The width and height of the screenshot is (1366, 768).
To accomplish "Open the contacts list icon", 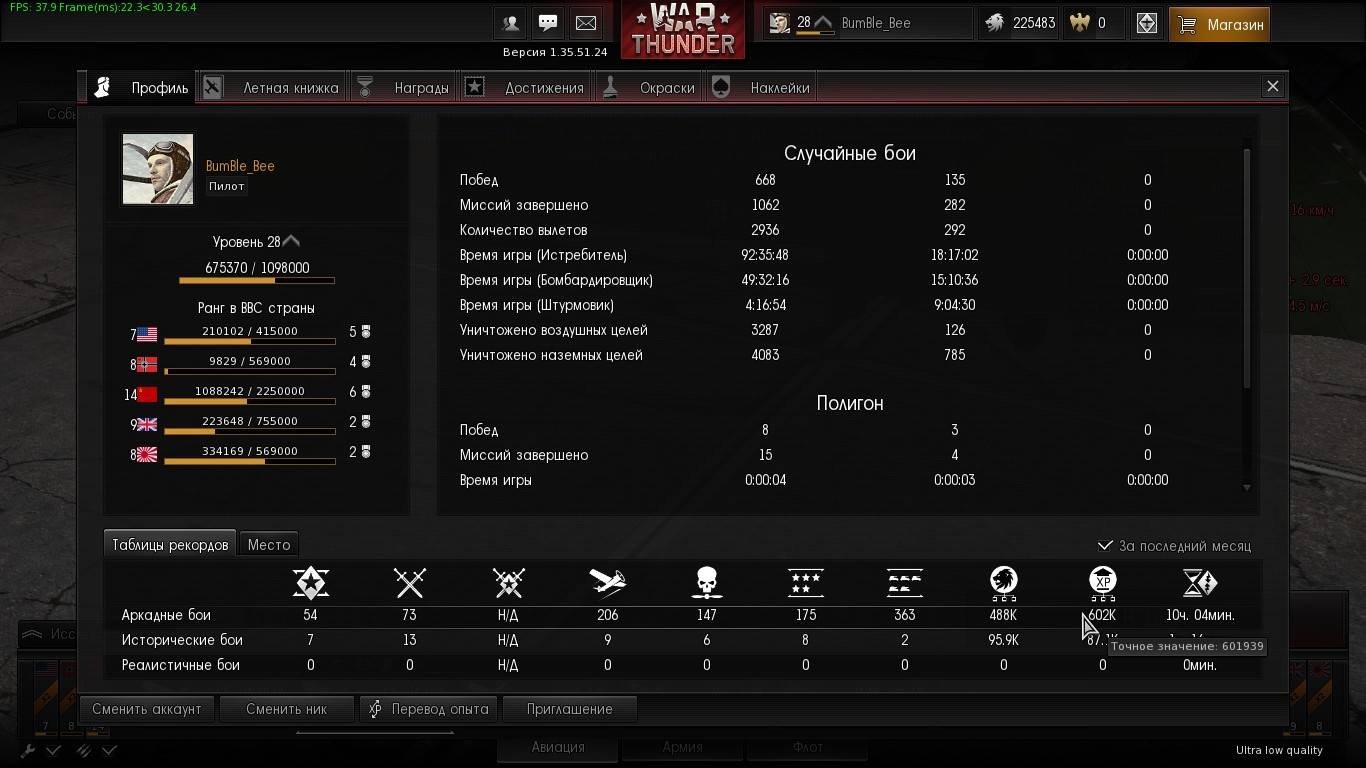I will 511,23.
